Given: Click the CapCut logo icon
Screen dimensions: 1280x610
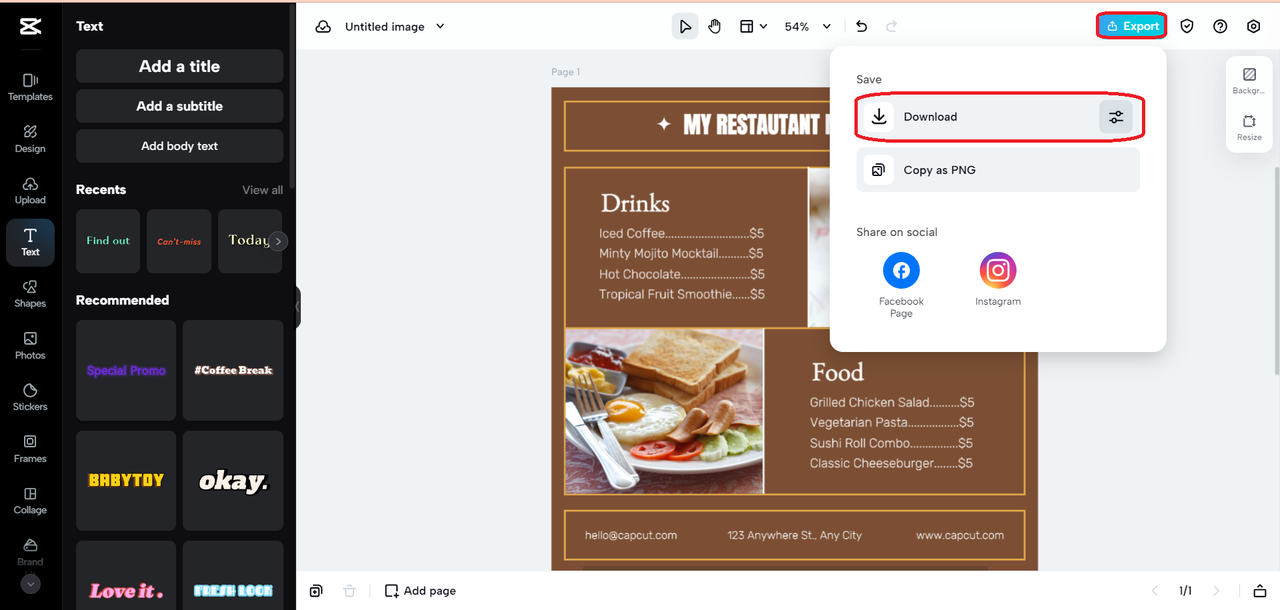Looking at the screenshot, I should (x=30, y=27).
